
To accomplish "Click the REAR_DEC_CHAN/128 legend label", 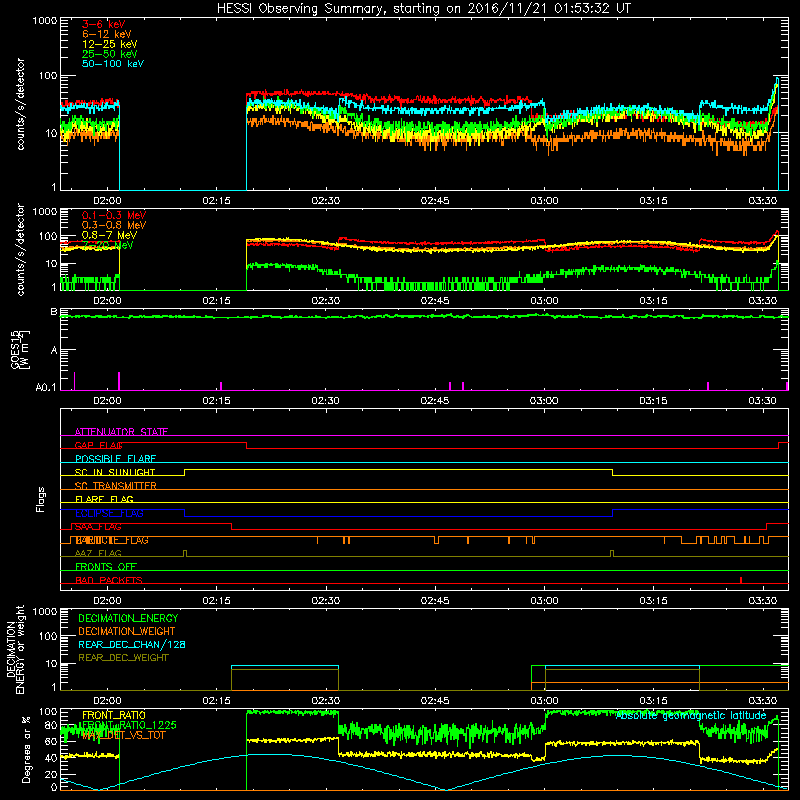I will pos(132,644).
